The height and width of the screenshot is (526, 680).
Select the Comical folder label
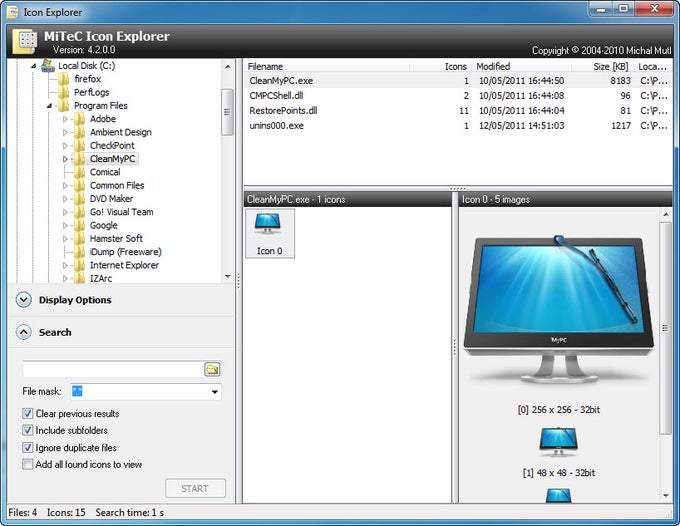[105, 172]
